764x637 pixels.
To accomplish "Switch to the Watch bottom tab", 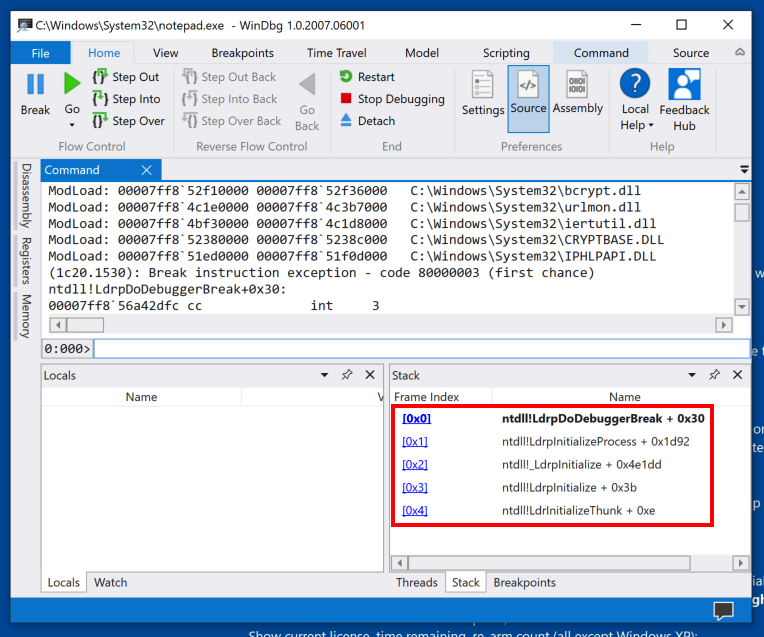I will tap(111, 582).
